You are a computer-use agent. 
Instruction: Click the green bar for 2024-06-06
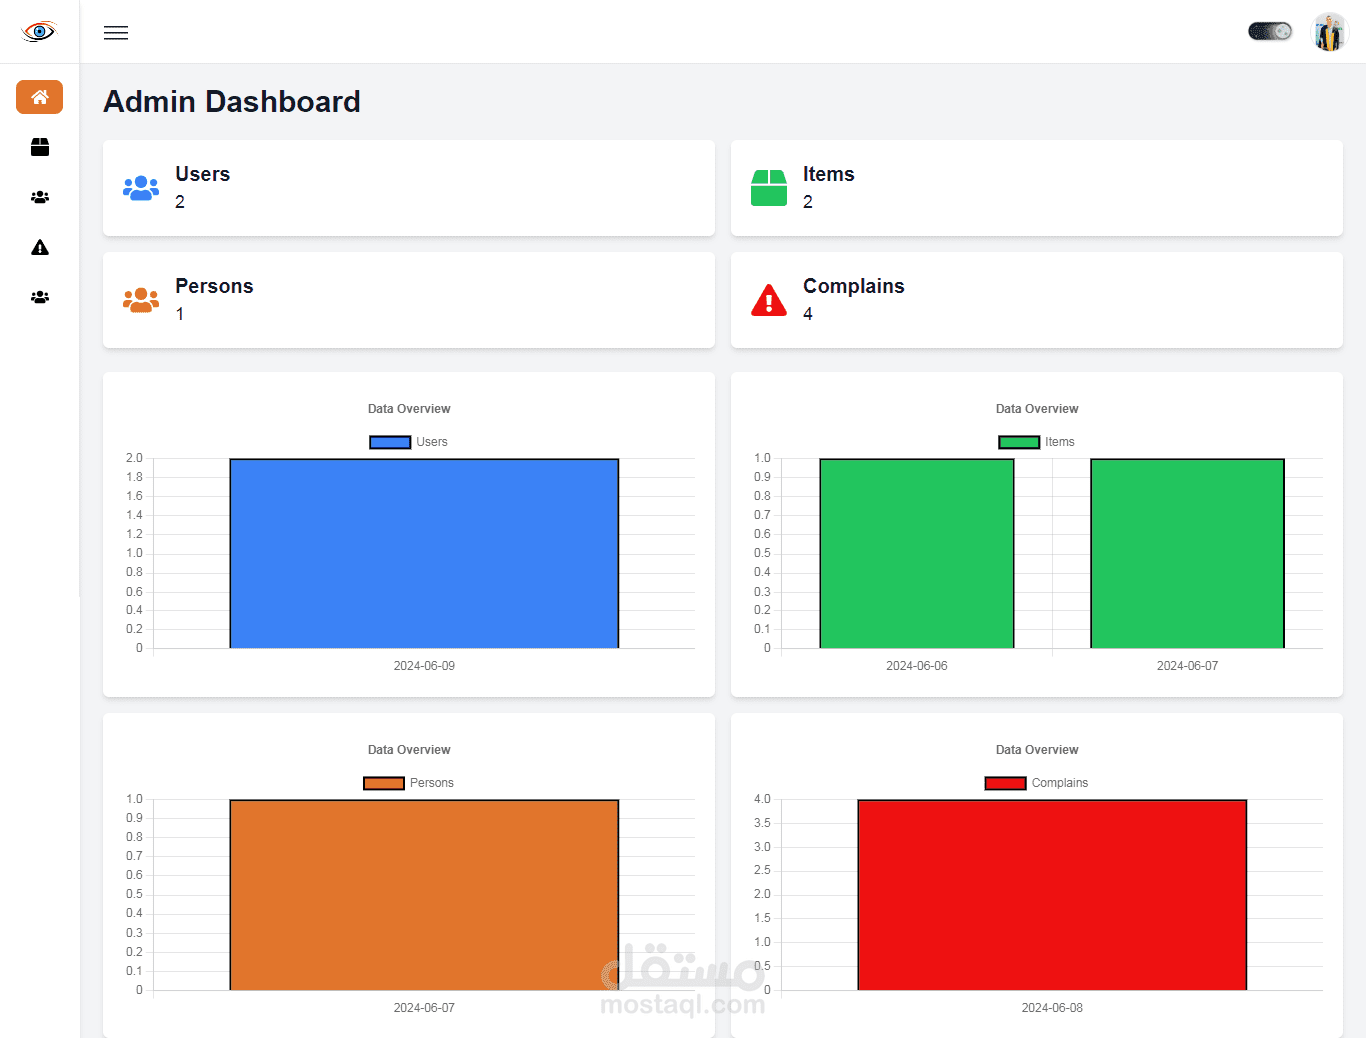point(917,553)
